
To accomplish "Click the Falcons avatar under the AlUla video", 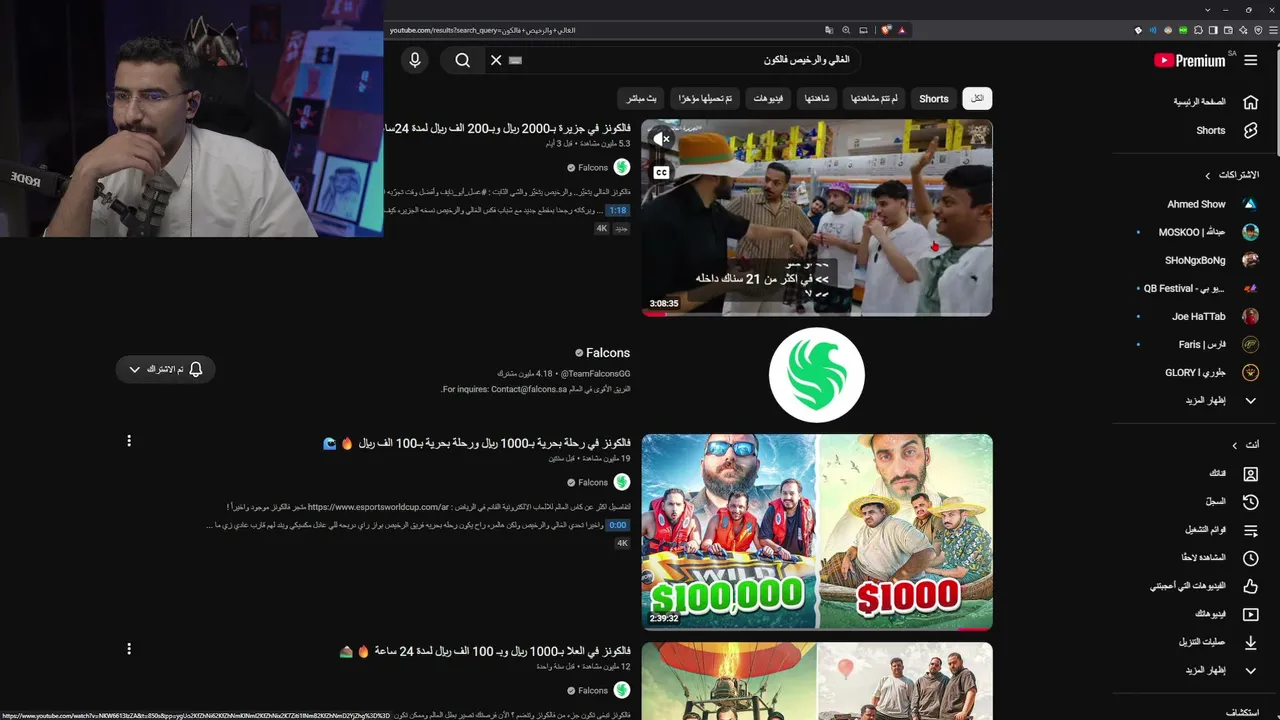I will pyautogui.click(x=622, y=690).
